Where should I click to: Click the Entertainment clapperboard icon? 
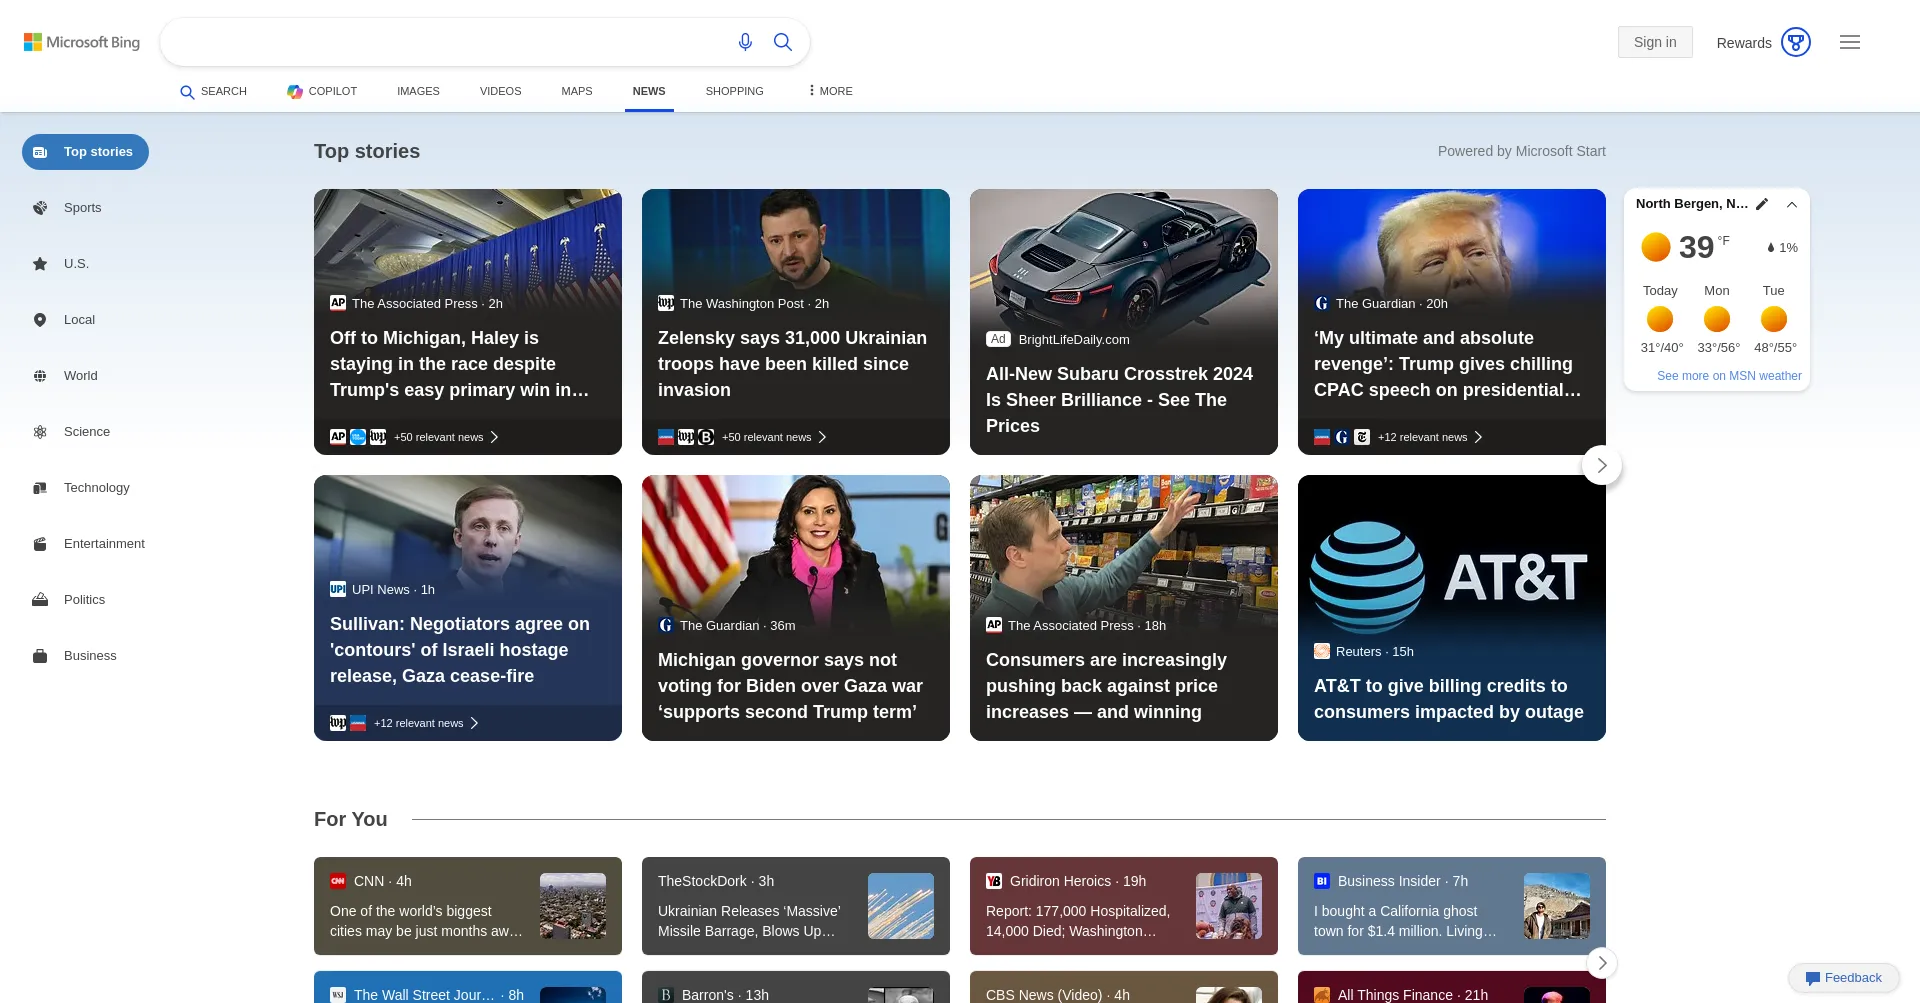(40, 544)
